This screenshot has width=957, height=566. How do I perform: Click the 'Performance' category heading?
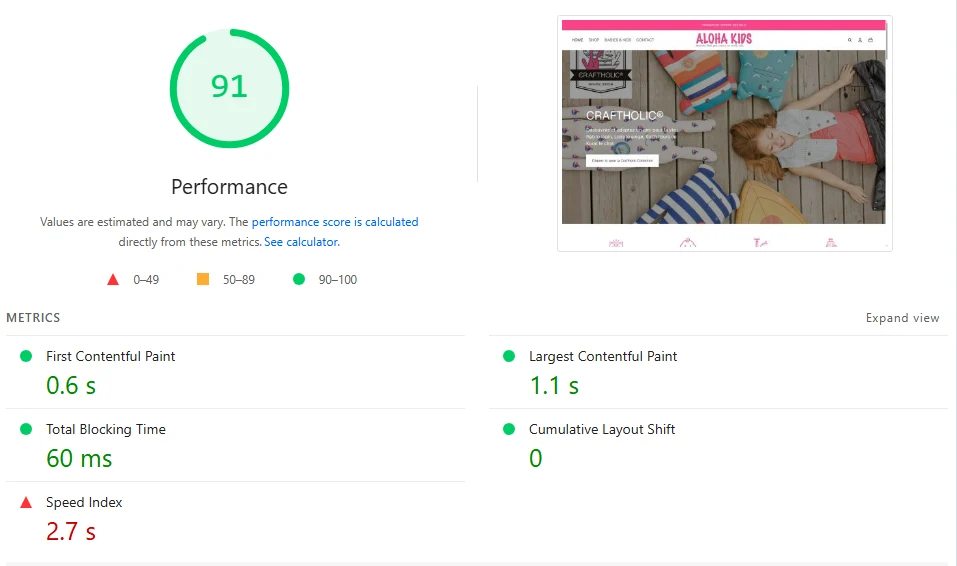click(x=229, y=187)
